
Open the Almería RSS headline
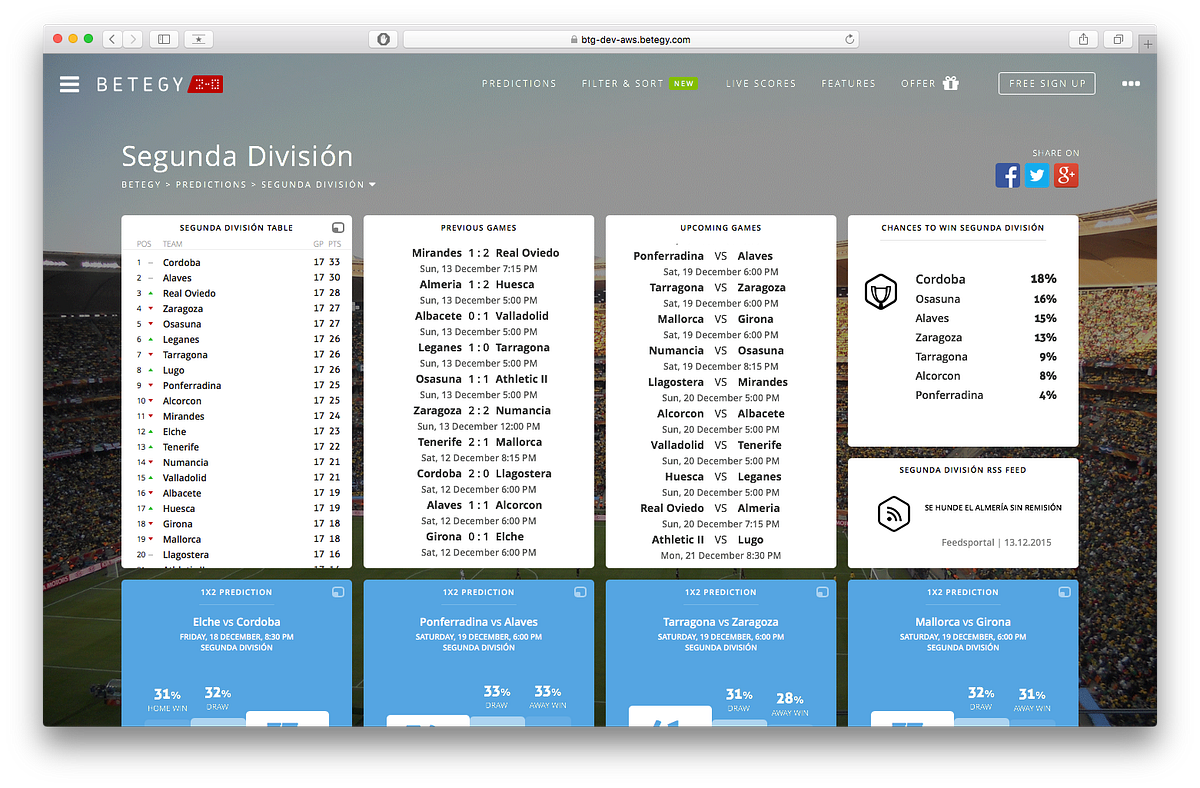click(993, 508)
